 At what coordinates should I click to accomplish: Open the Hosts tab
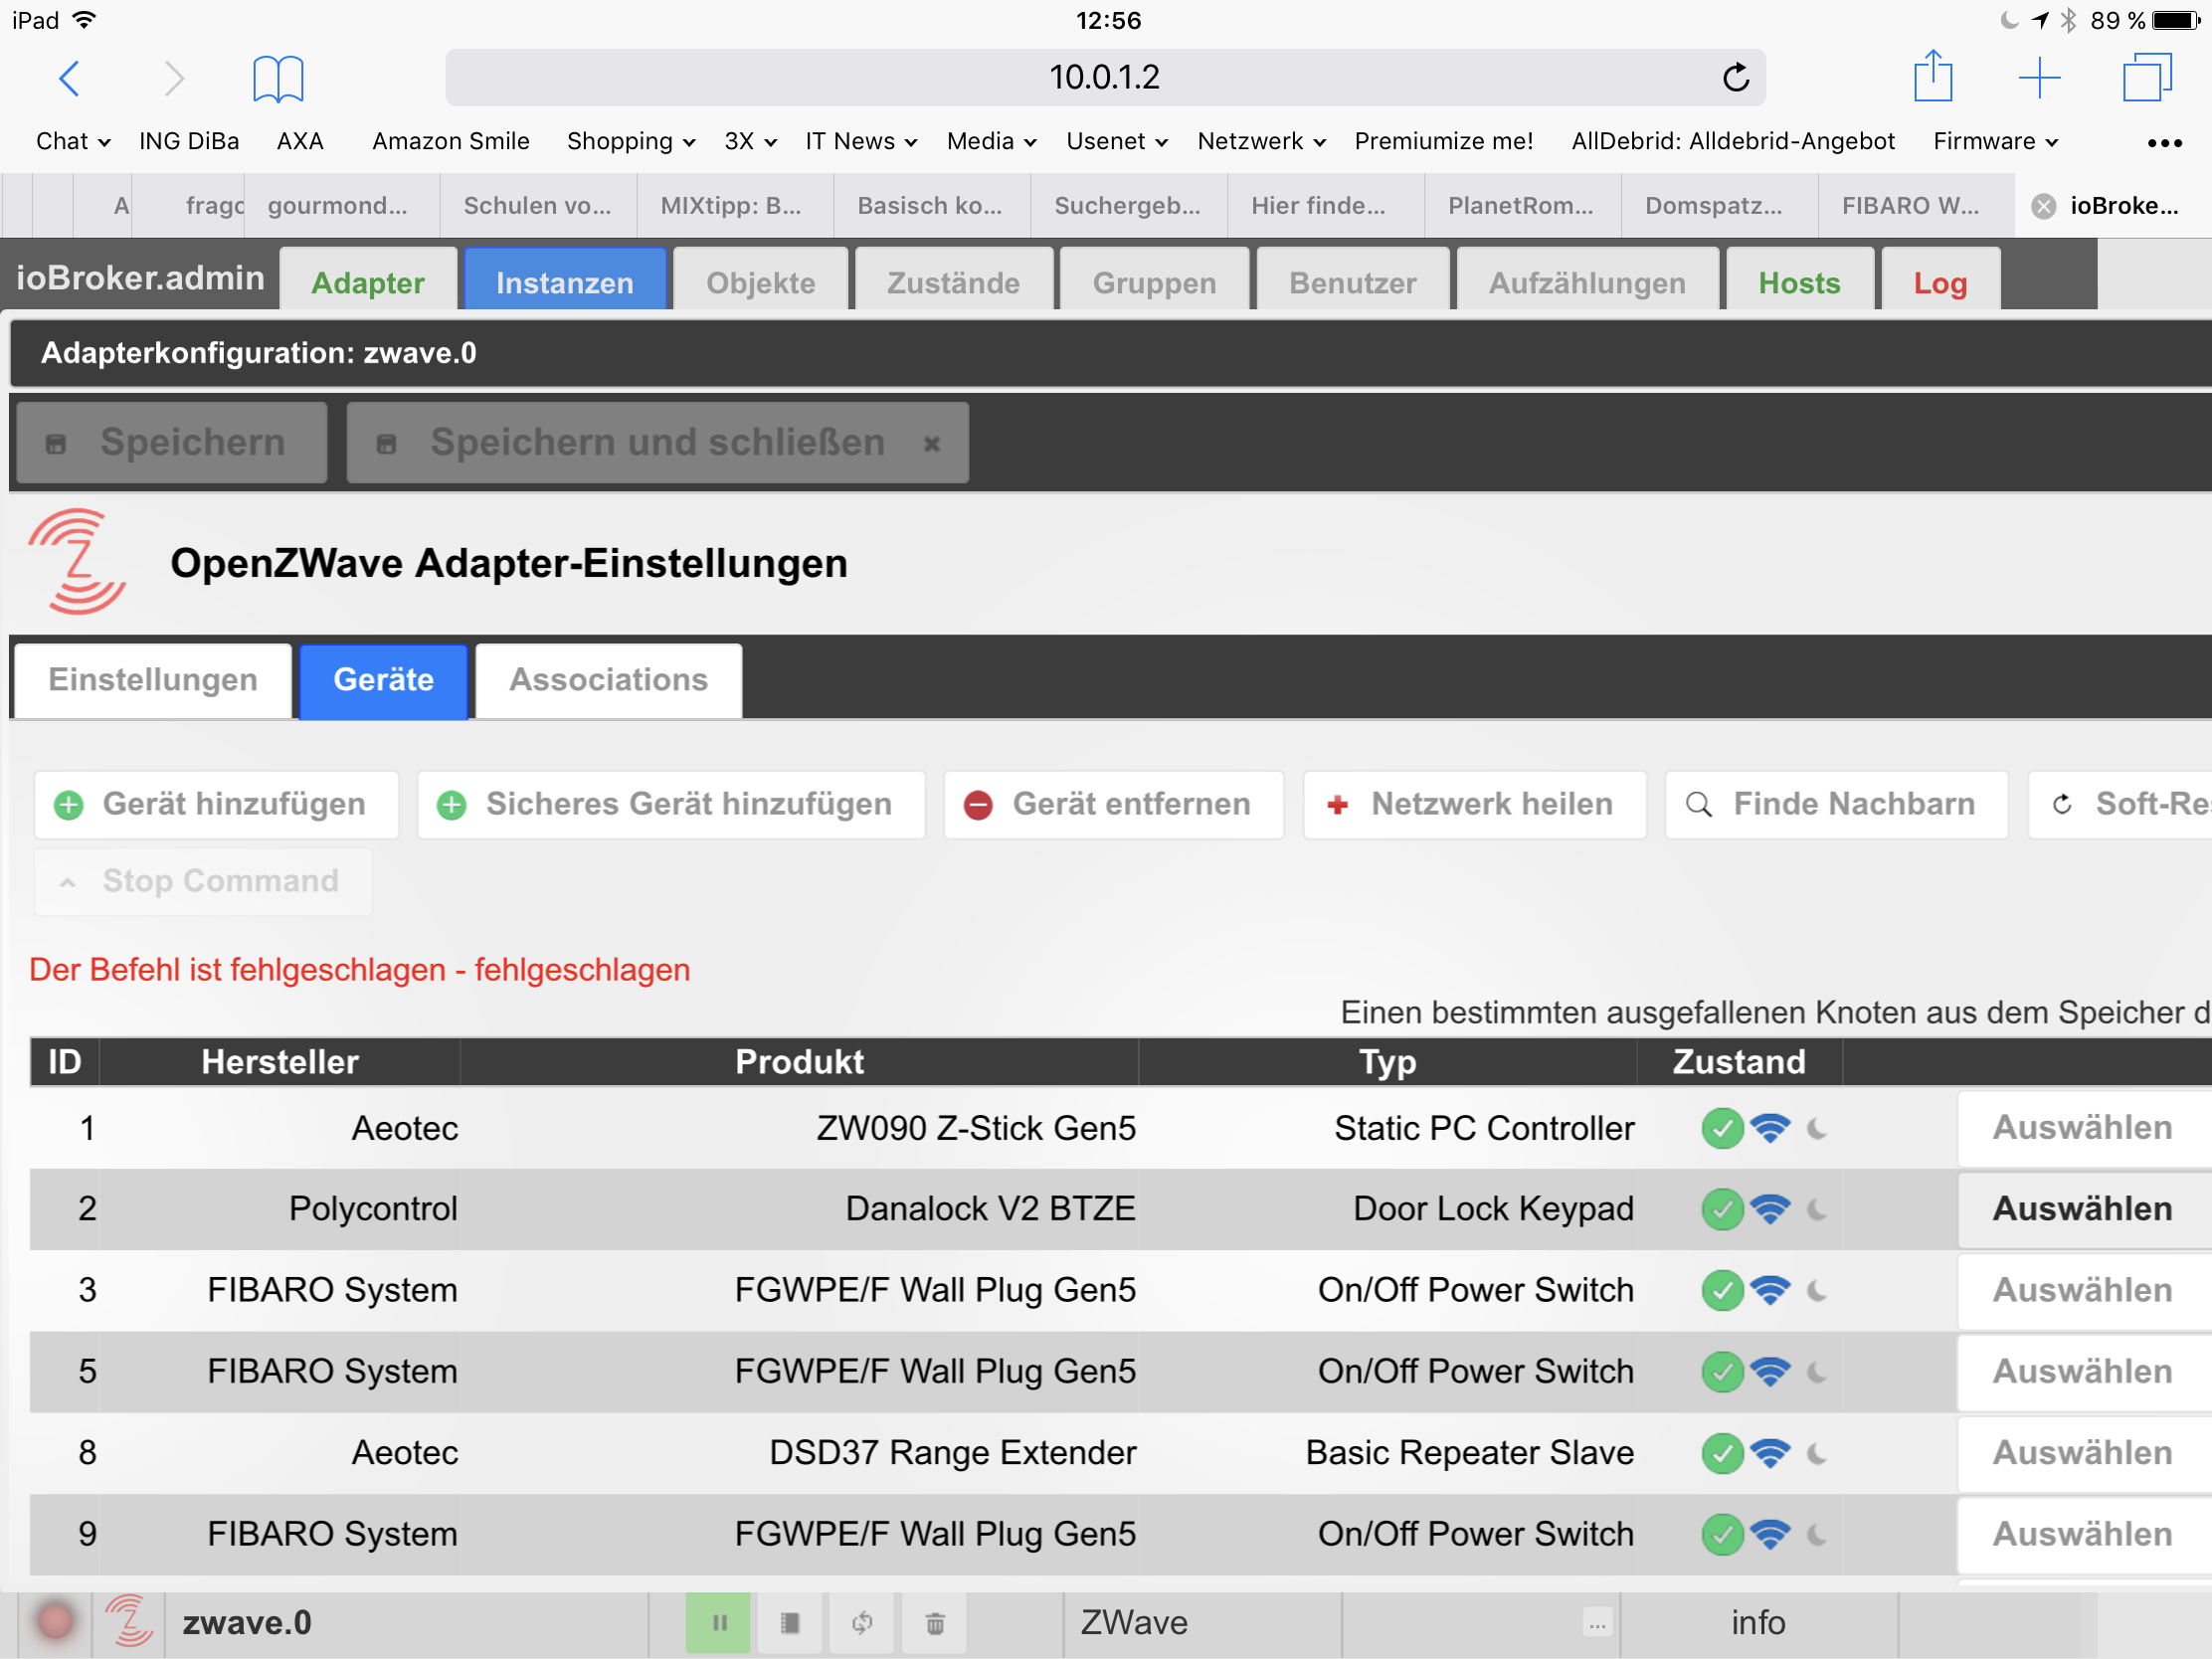pos(1799,282)
